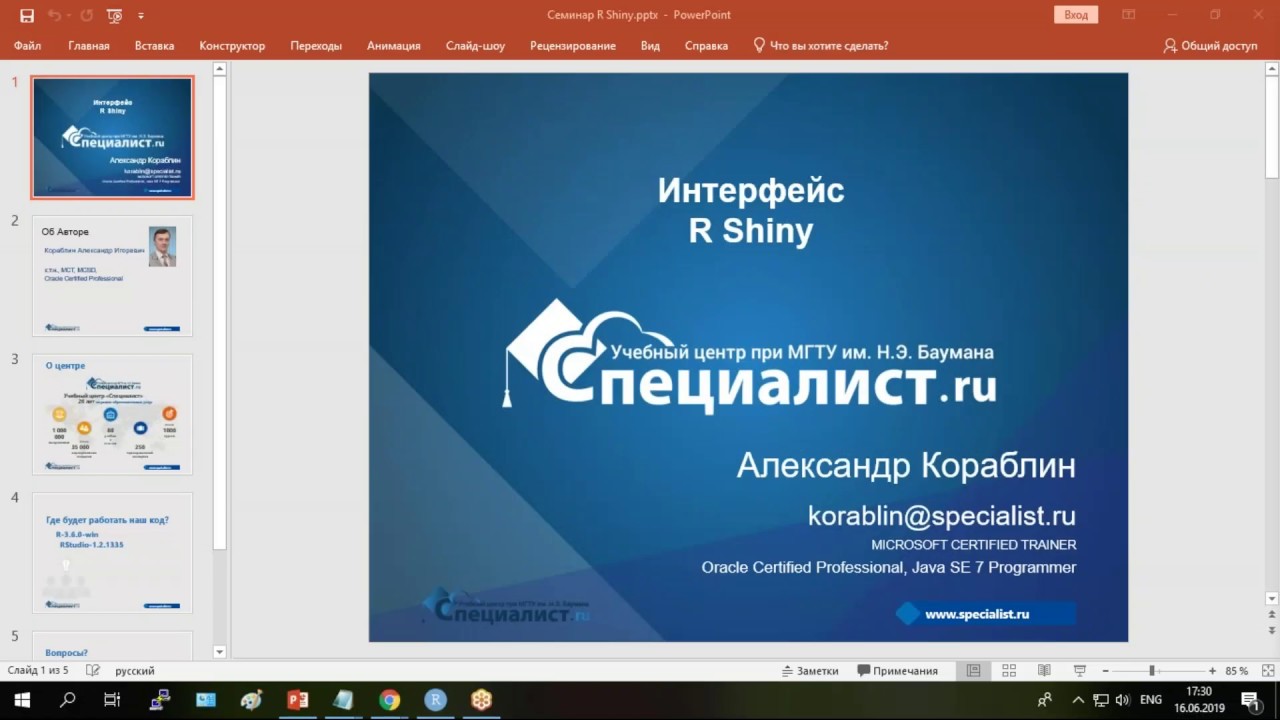
Task: Open the Customize Quick Access Toolbar dropdown
Action: pos(140,16)
